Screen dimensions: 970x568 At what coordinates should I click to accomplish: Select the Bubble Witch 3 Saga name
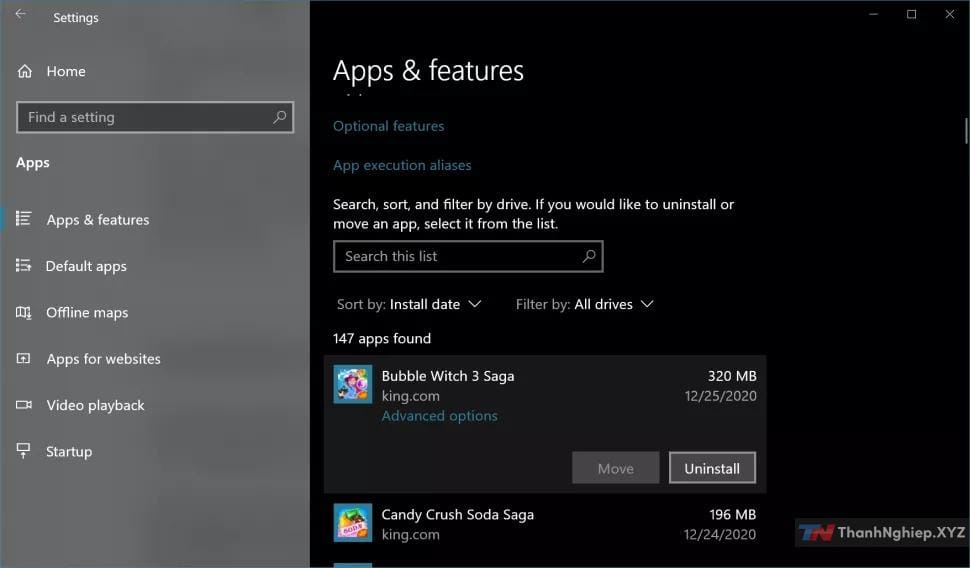[x=448, y=376]
